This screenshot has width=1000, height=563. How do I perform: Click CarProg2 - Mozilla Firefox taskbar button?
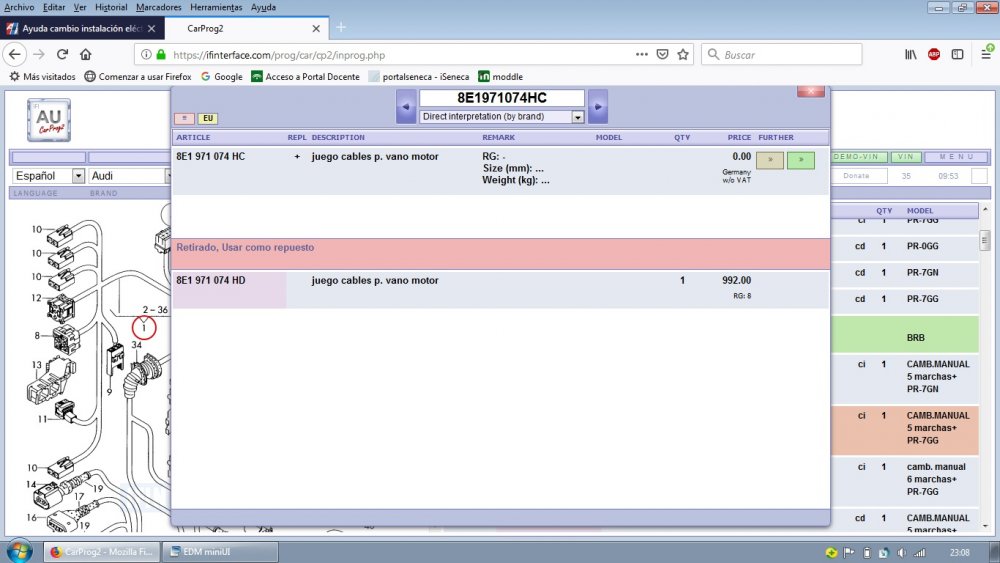click(x=101, y=552)
